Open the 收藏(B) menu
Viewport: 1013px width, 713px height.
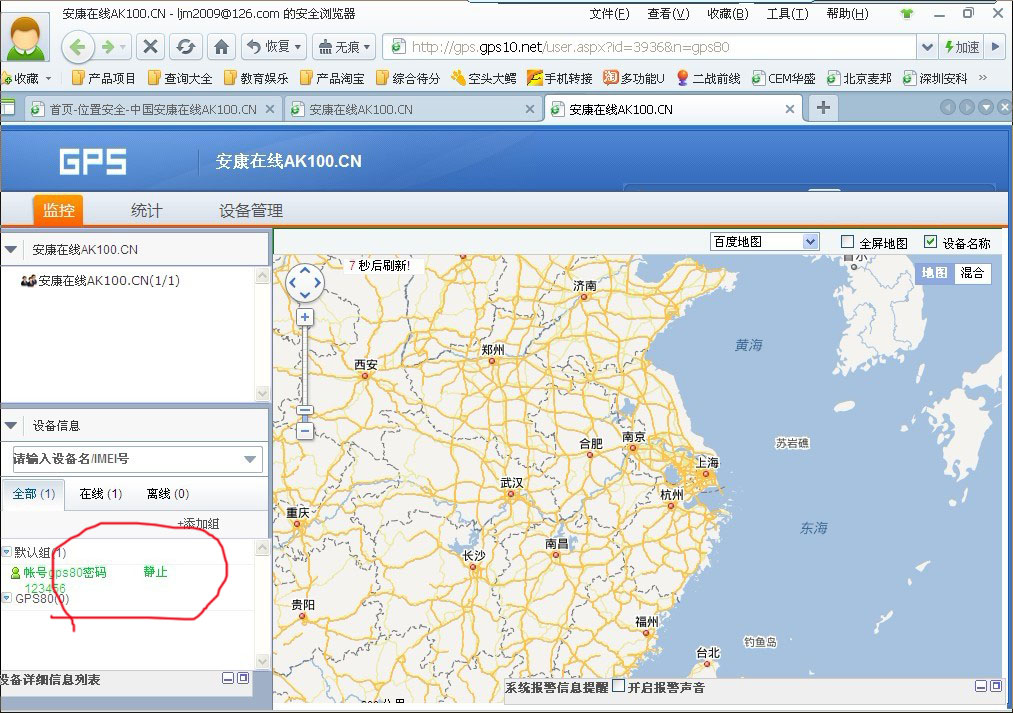pos(727,14)
